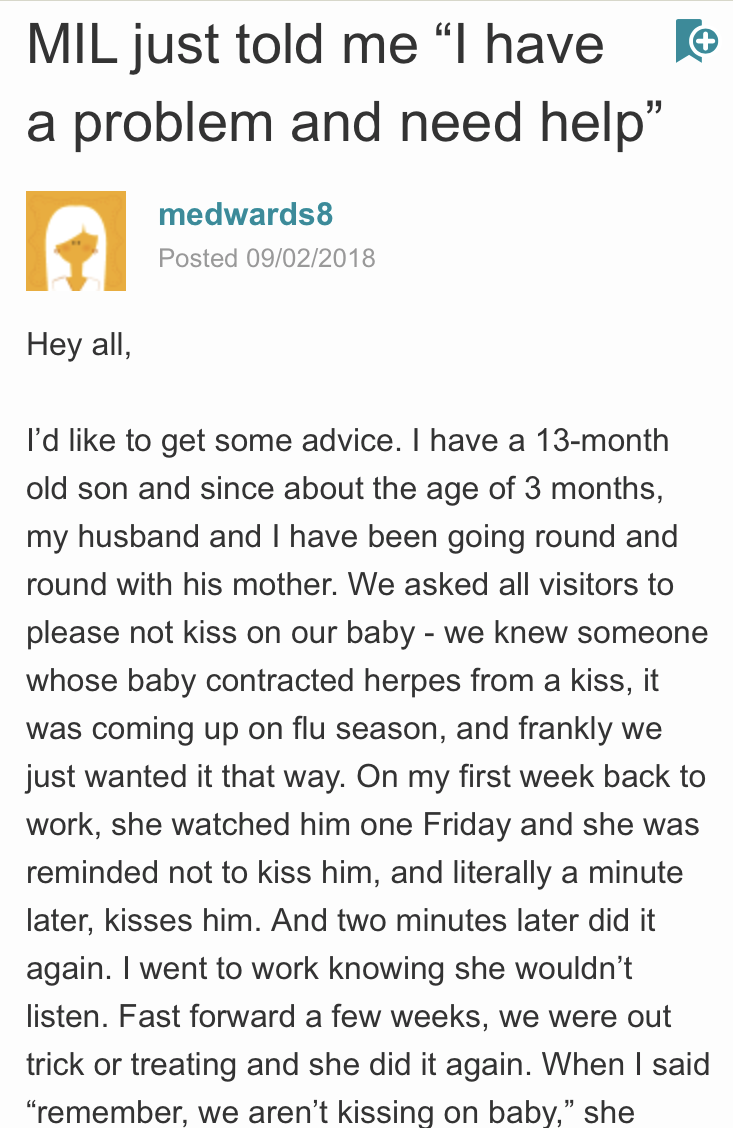
Task: Click the Posted 09/02/2018 date
Action: [x=267, y=258]
